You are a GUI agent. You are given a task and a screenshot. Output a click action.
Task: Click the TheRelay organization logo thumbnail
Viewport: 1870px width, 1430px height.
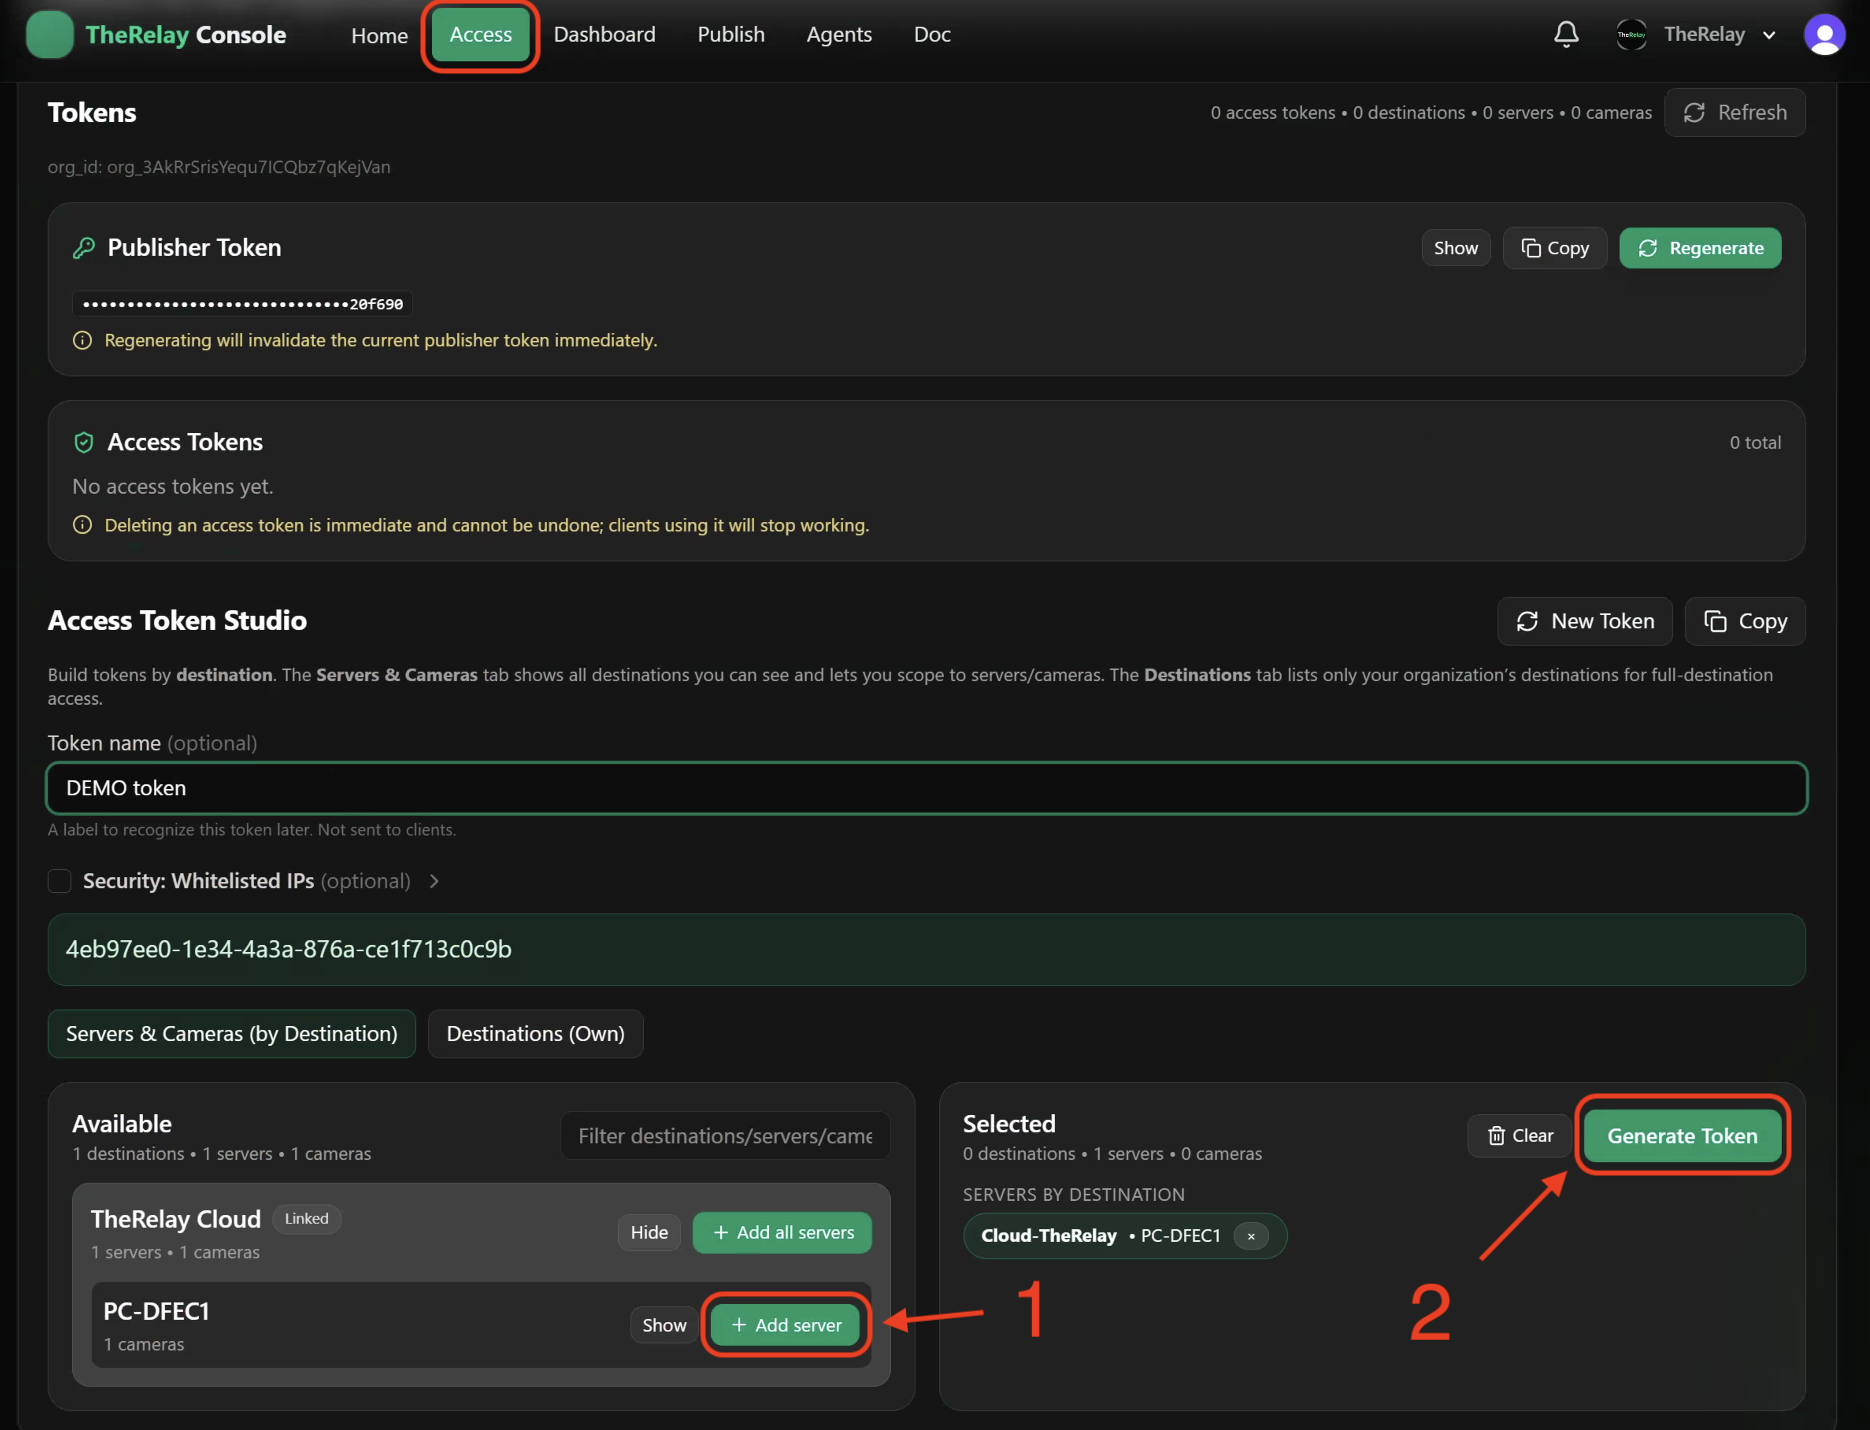click(x=1631, y=34)
